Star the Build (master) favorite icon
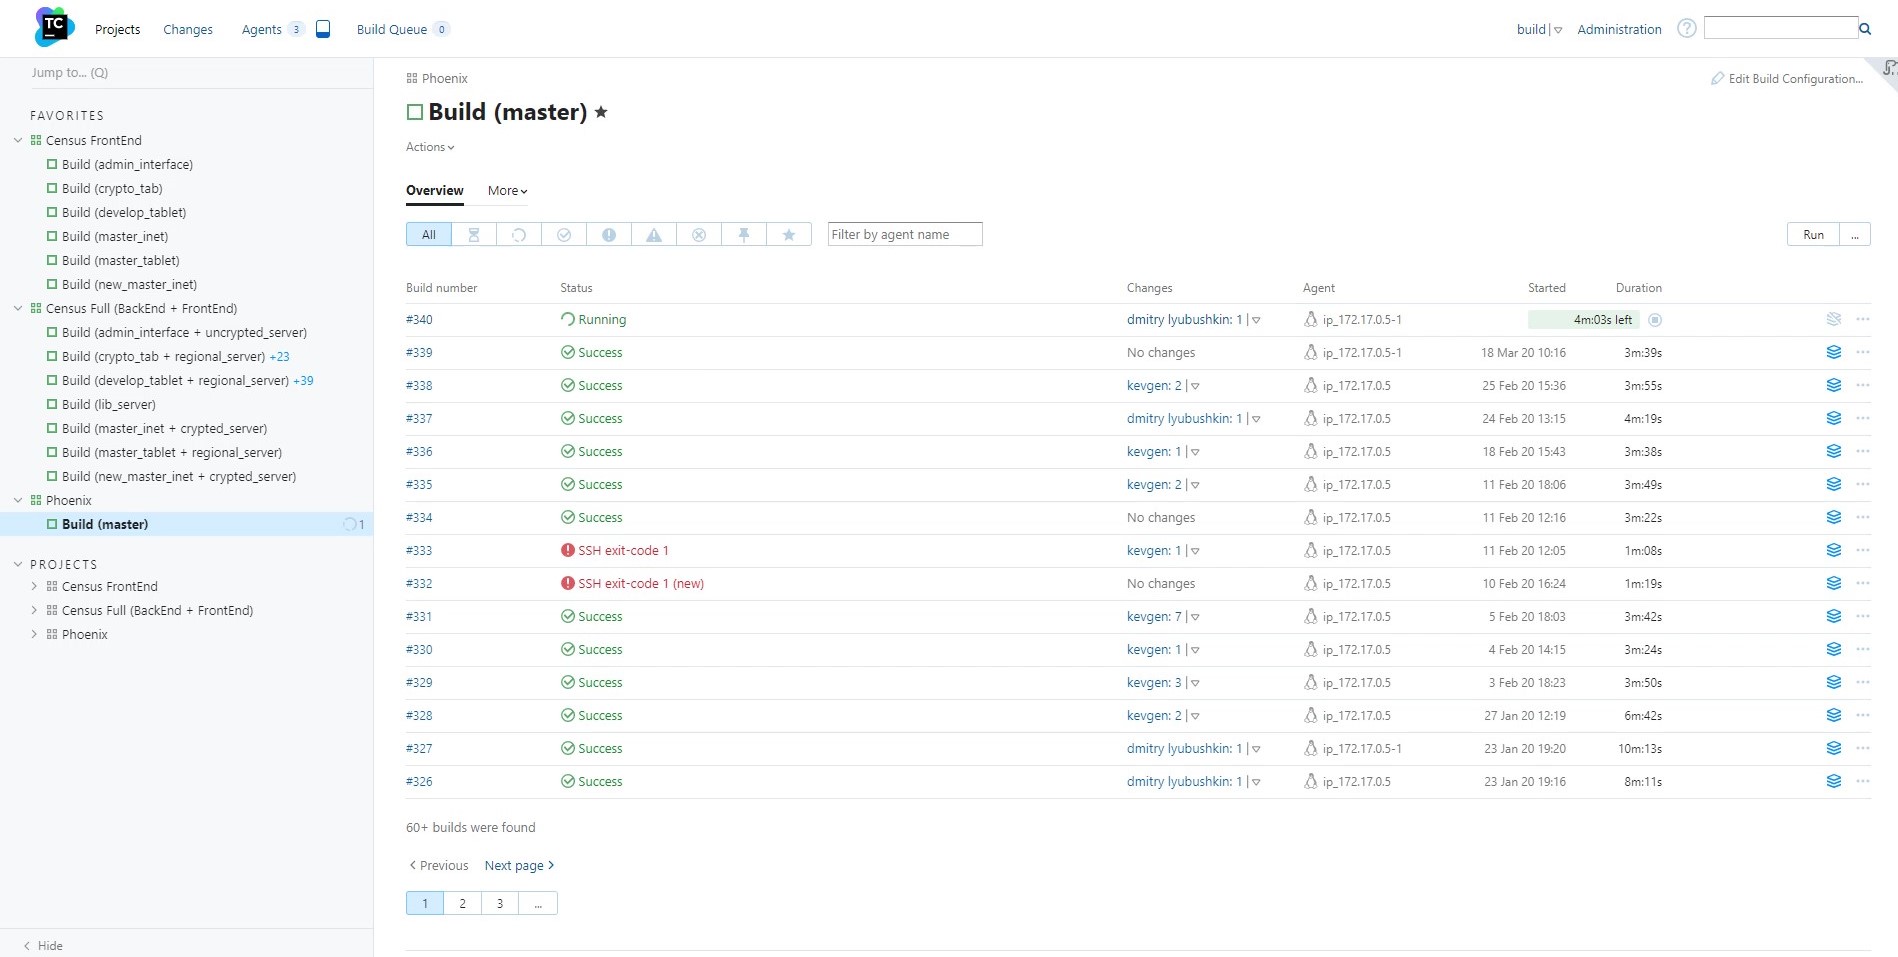This screenshot has height=957, width=1898. [x=601, y=112]
